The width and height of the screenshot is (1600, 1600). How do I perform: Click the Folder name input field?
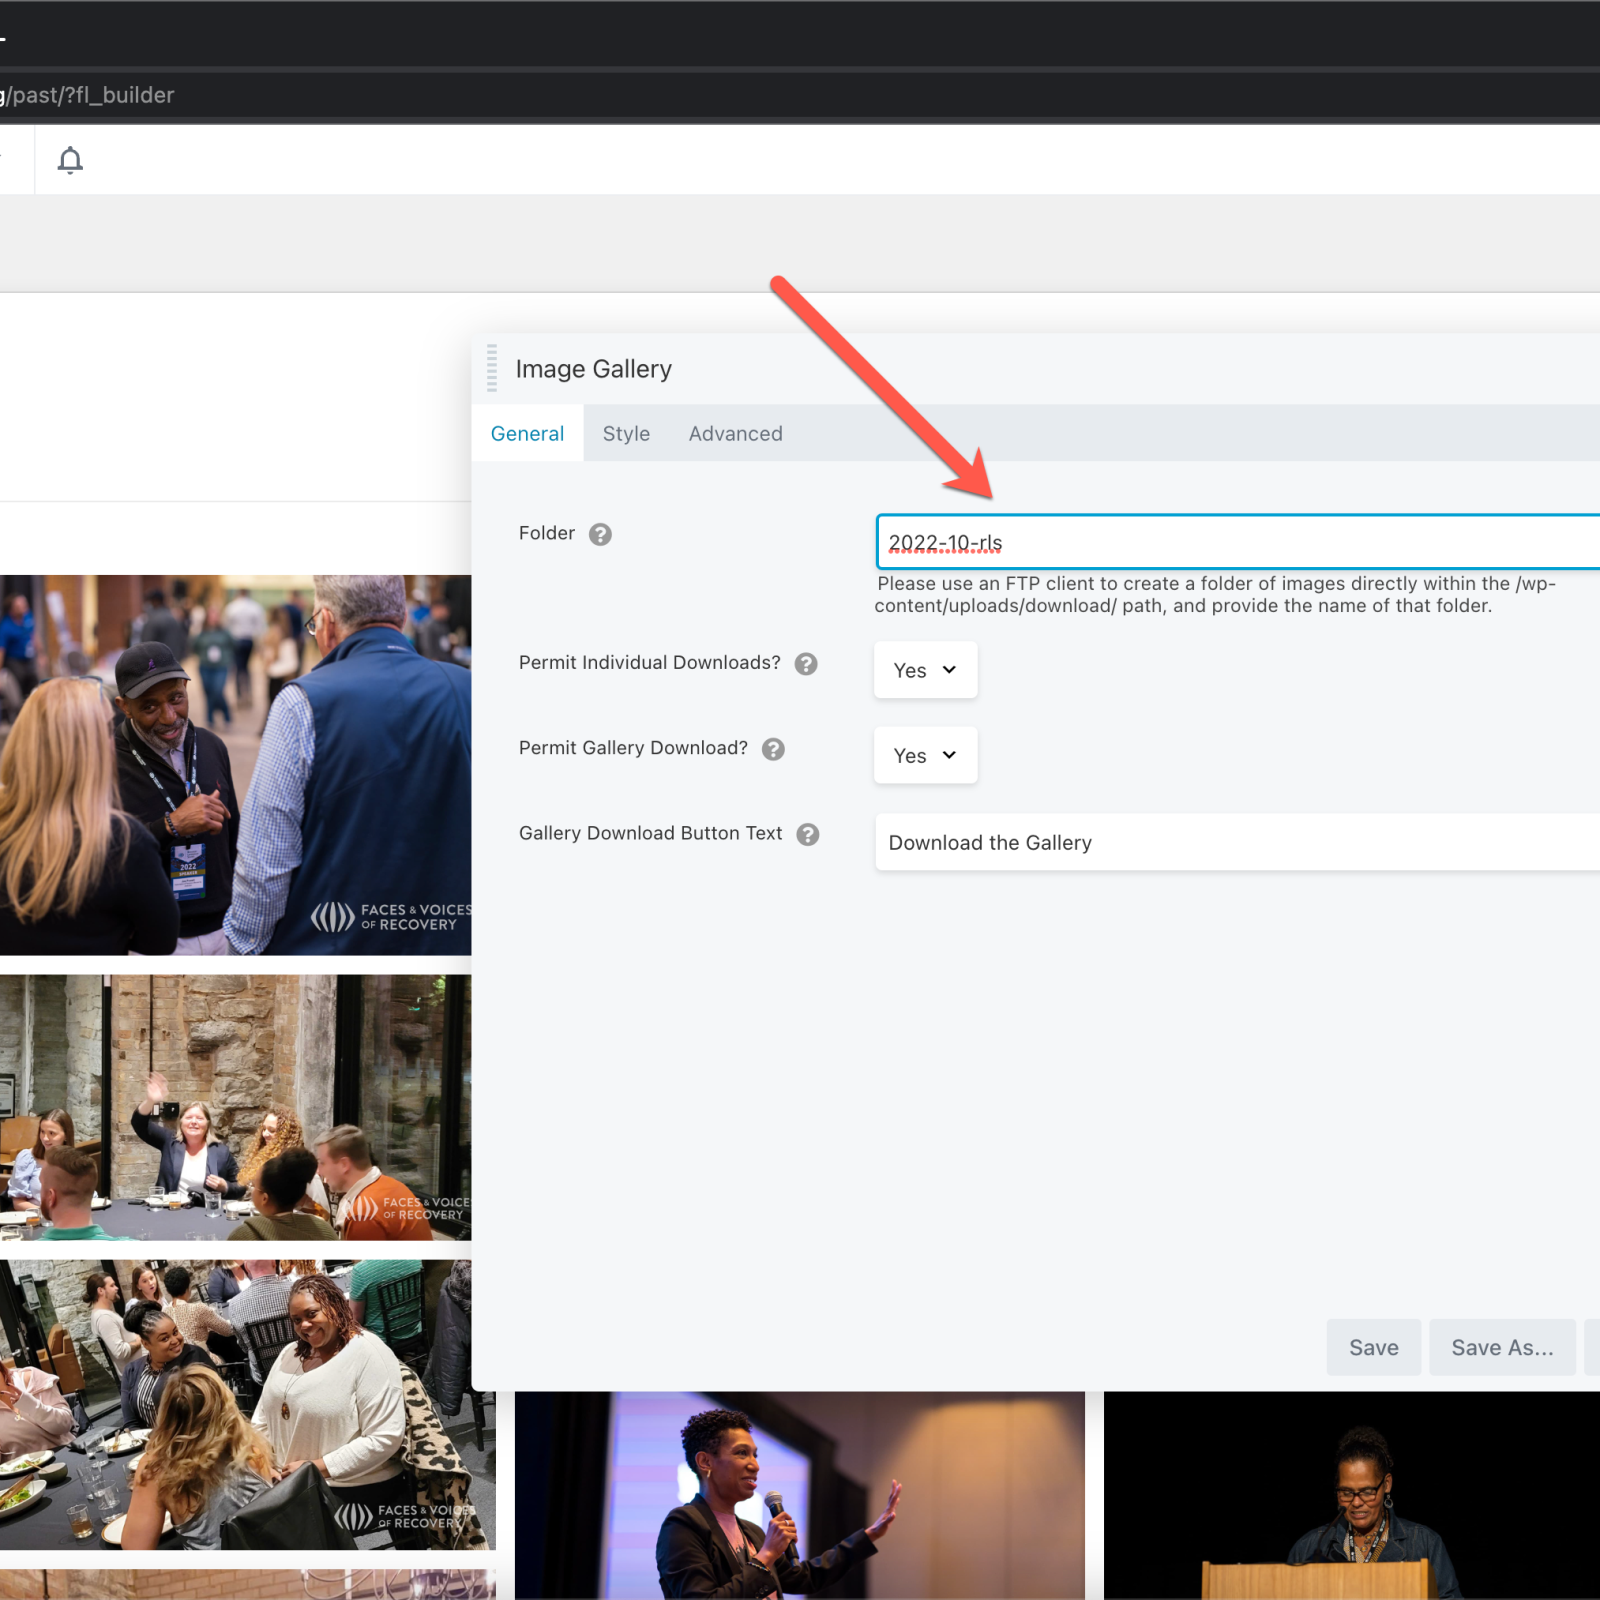(x=1237, y=543)
